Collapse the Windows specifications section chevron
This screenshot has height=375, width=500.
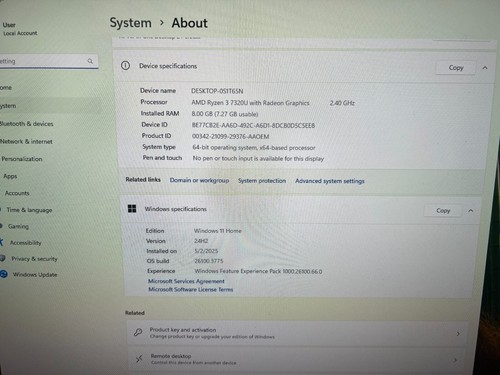pos(471,211)
